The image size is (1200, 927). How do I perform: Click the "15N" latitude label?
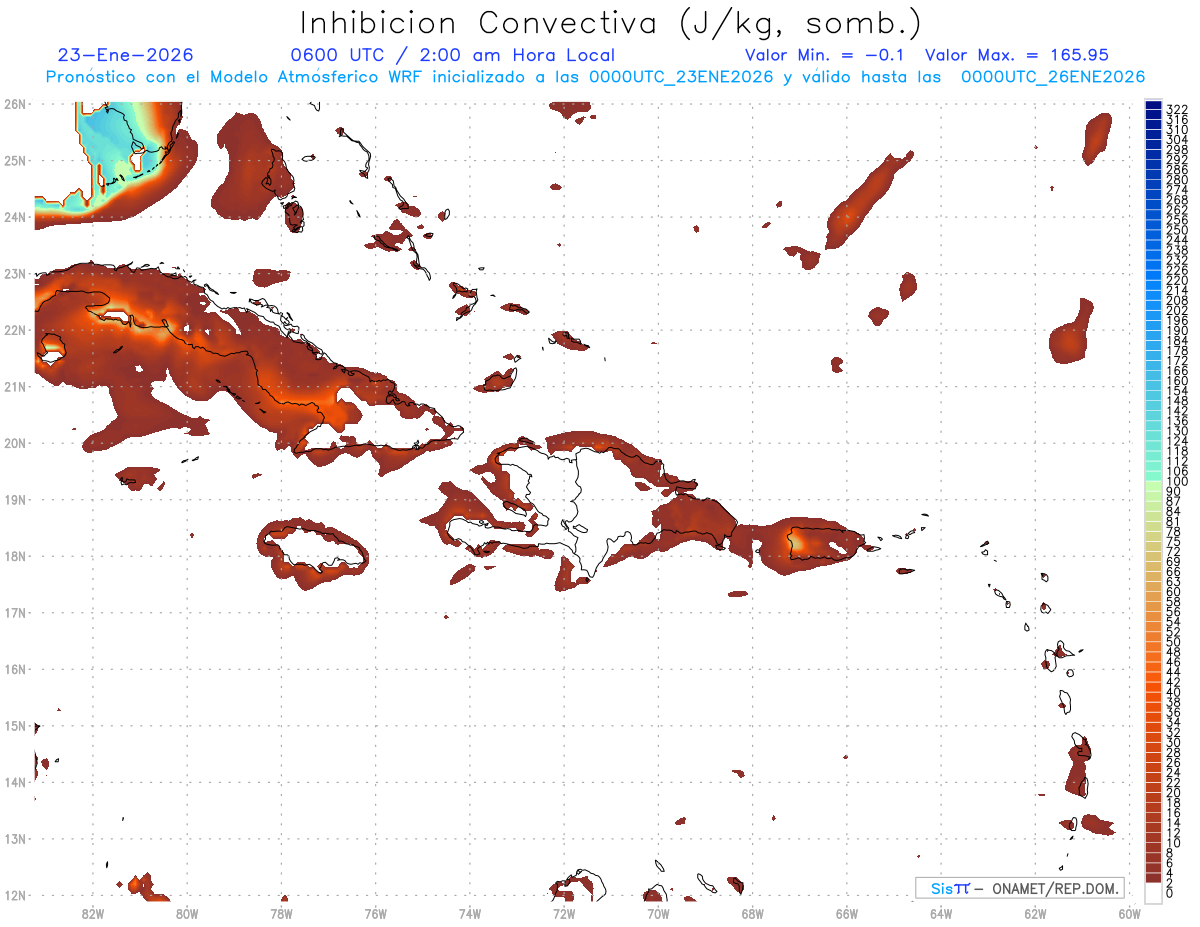15,725
